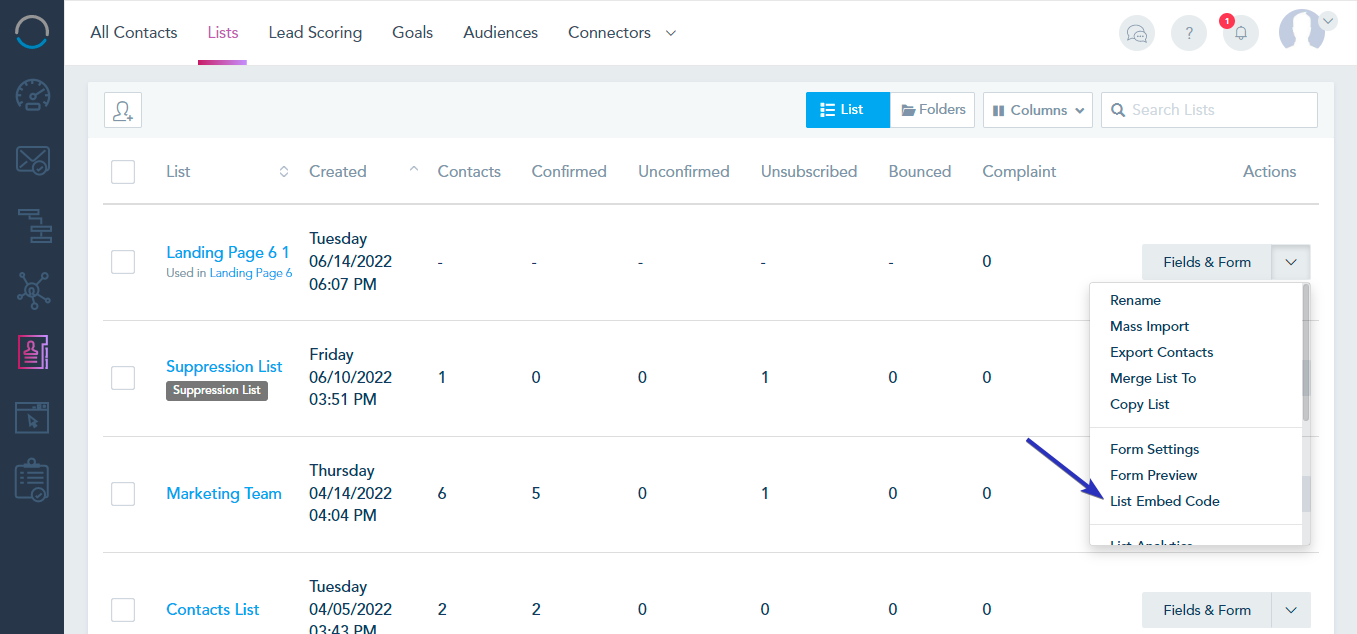The width and height of the screenshot is (1357, 634).
Task: Switch to List view
Action: 847,110
